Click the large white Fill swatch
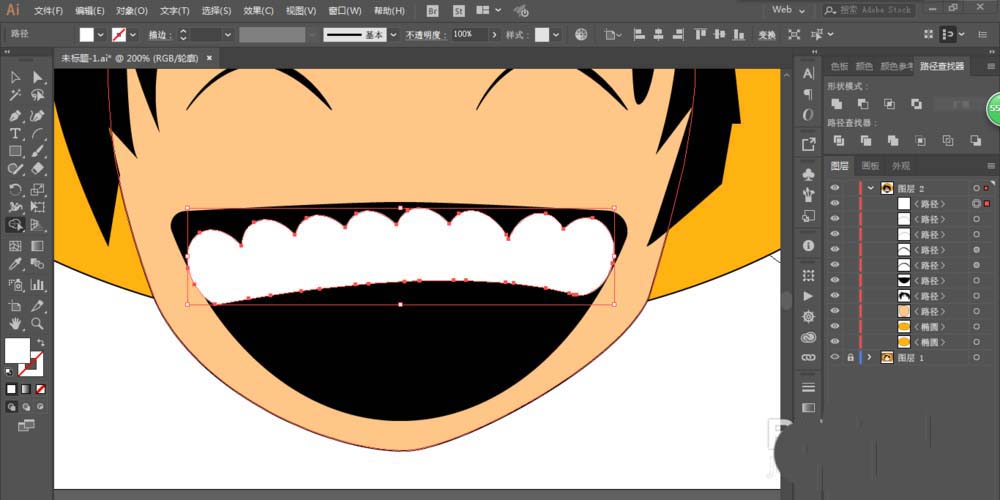The width and height of the screenshot is (1000, 500). (17, 350)
